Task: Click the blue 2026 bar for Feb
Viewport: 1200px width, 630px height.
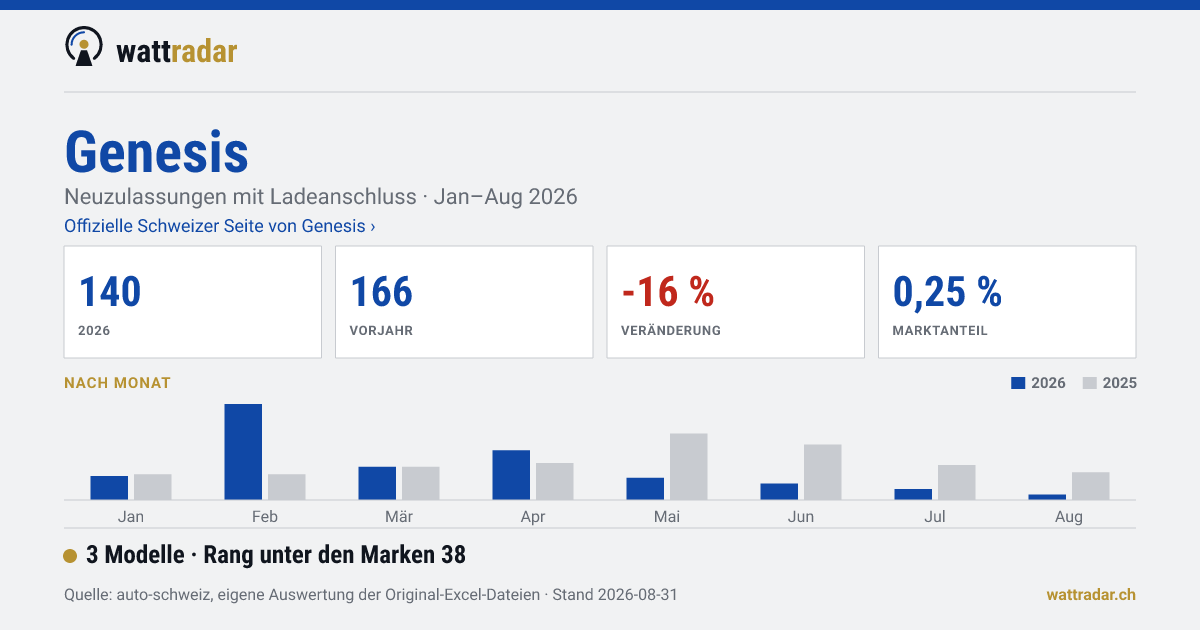Action: click(x=243, y=452)
